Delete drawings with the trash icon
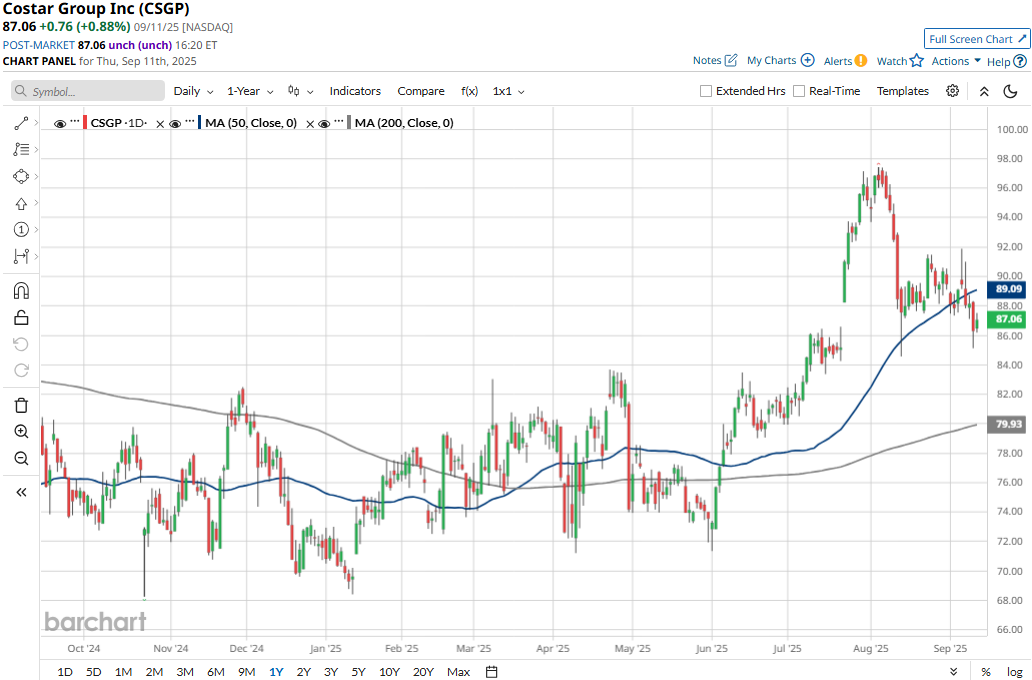 pyautogui.click(x=21, y=405)
